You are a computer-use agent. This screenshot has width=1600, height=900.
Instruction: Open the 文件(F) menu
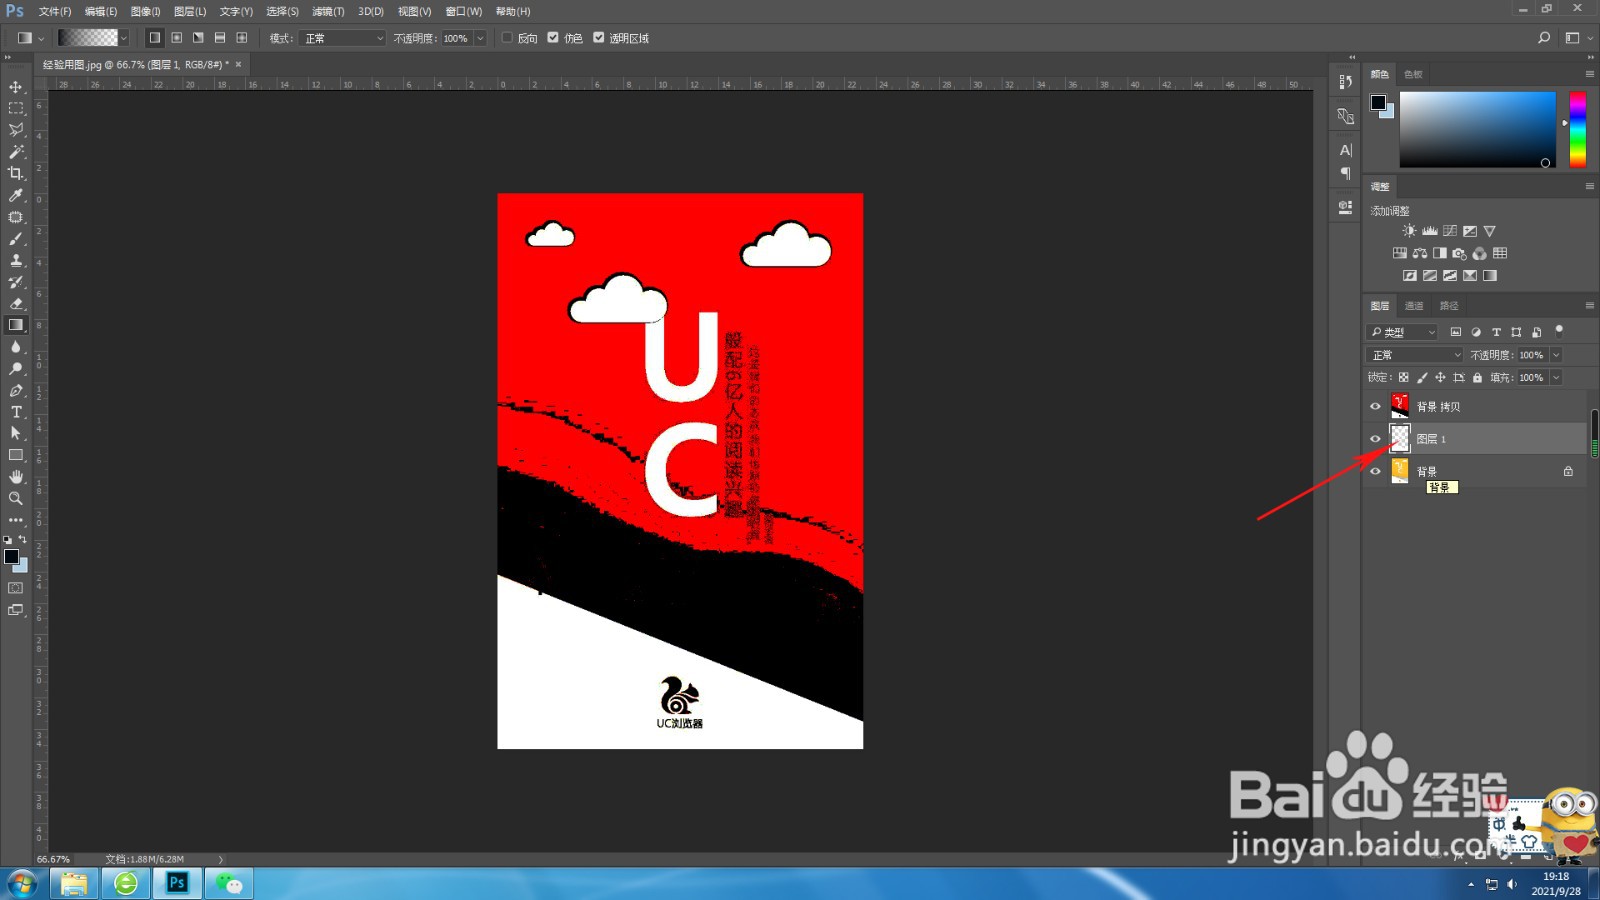(x=55, y=11)
